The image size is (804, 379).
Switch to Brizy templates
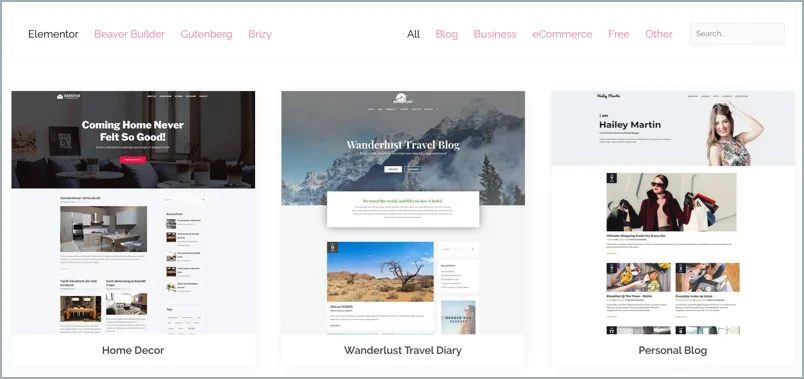tap(260, 34)
